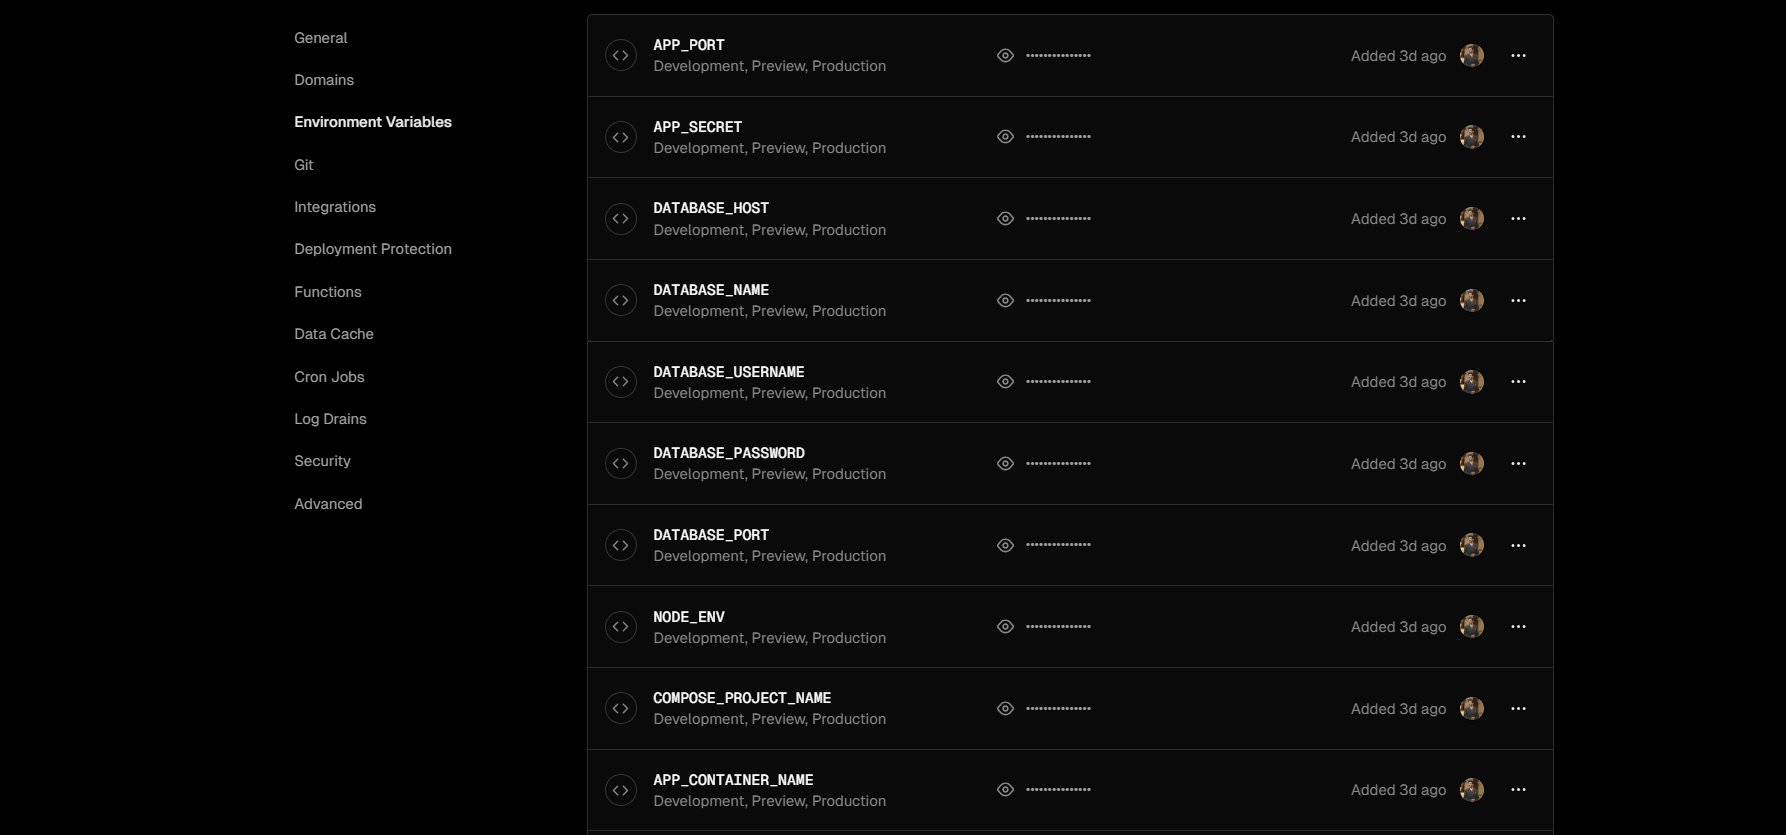Screen dimensions: 1786x835
Task: Click the code icon next to DATABASE_HOST
Action: [620, 219]
